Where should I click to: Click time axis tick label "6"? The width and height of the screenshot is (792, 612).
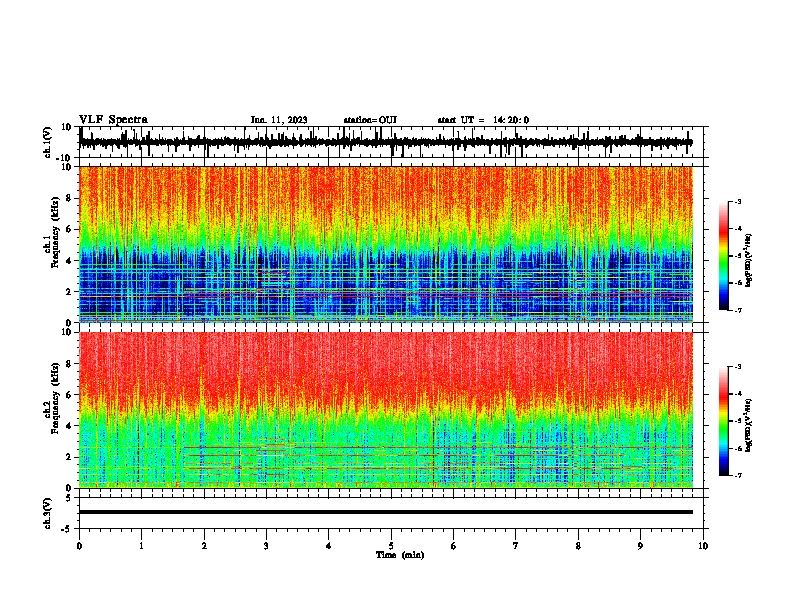tap(454, 546)
